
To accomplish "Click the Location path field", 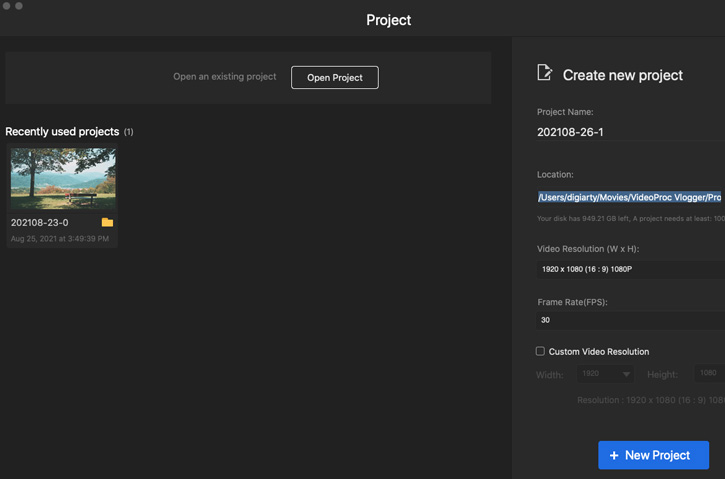I will coord(629,197).
